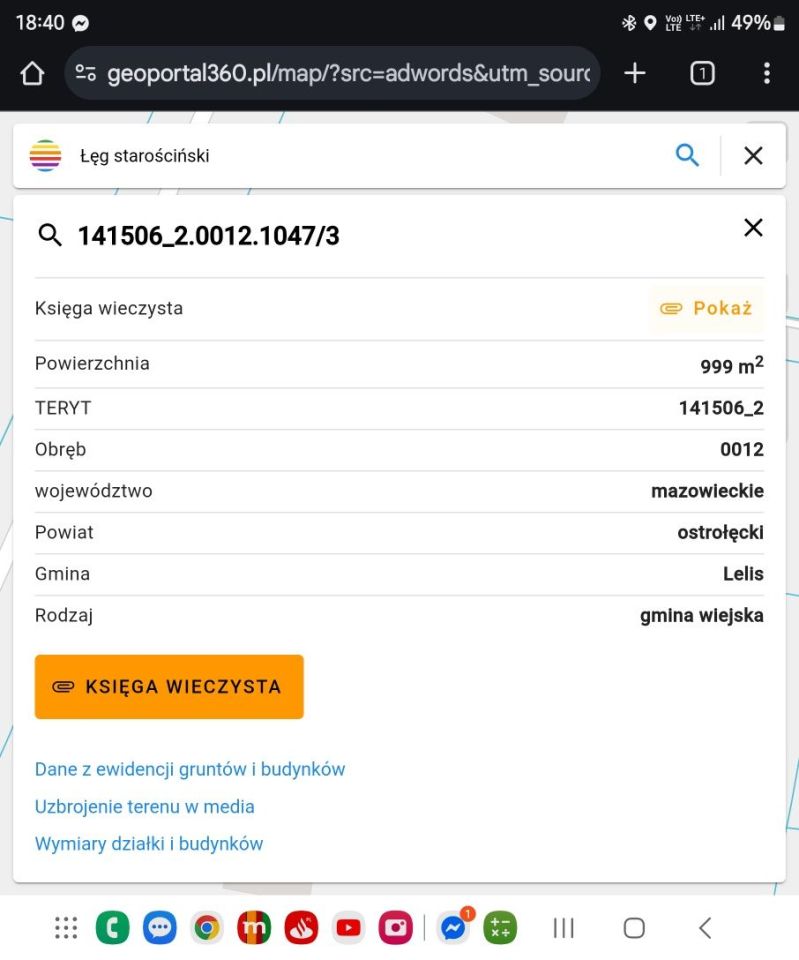
Task: Launch the Messages app icon
Action: pos(160,927)
